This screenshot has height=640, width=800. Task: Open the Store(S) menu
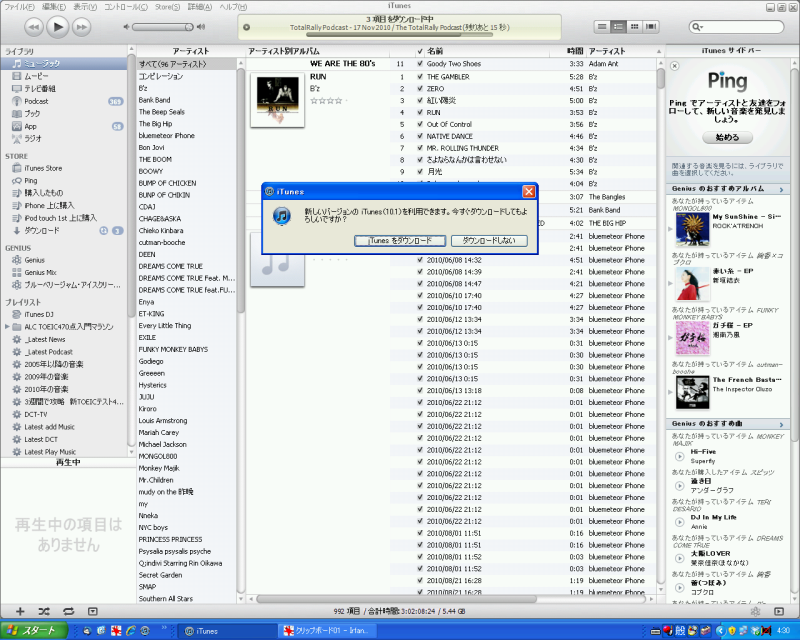167,7
